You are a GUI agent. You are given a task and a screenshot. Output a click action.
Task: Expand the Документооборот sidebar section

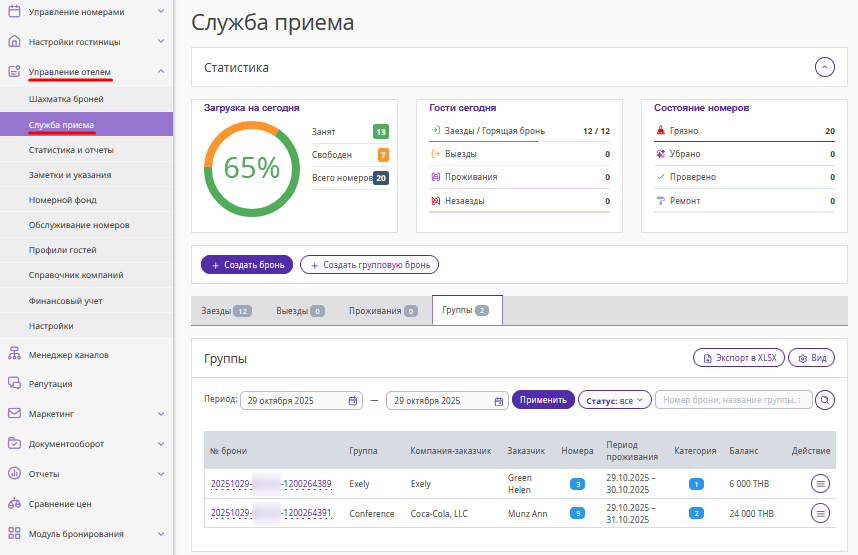[160, 443]
